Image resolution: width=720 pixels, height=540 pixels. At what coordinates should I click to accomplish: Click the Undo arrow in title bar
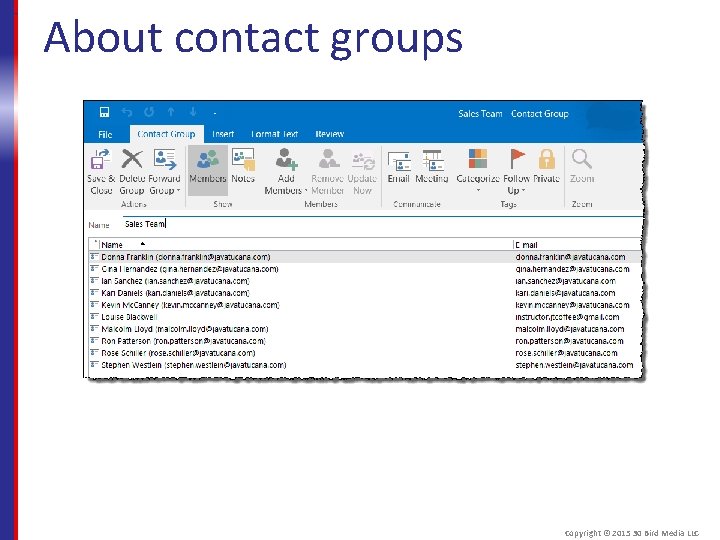[127, 112]
